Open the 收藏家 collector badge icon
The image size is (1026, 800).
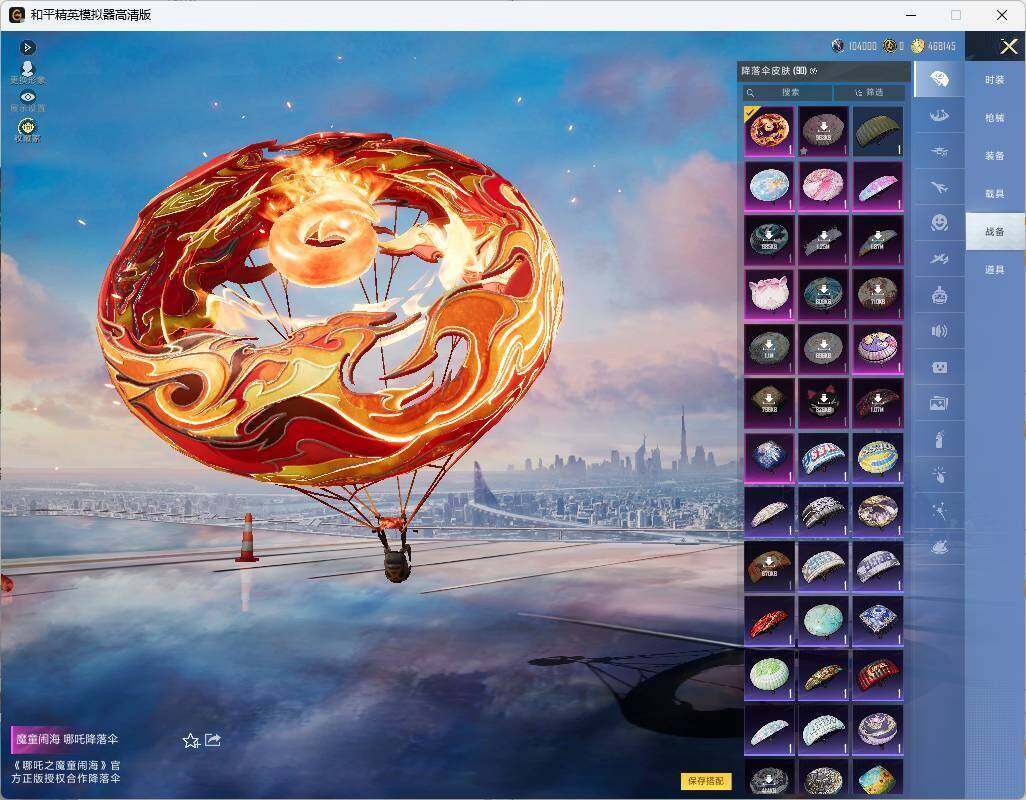point(27,130)
